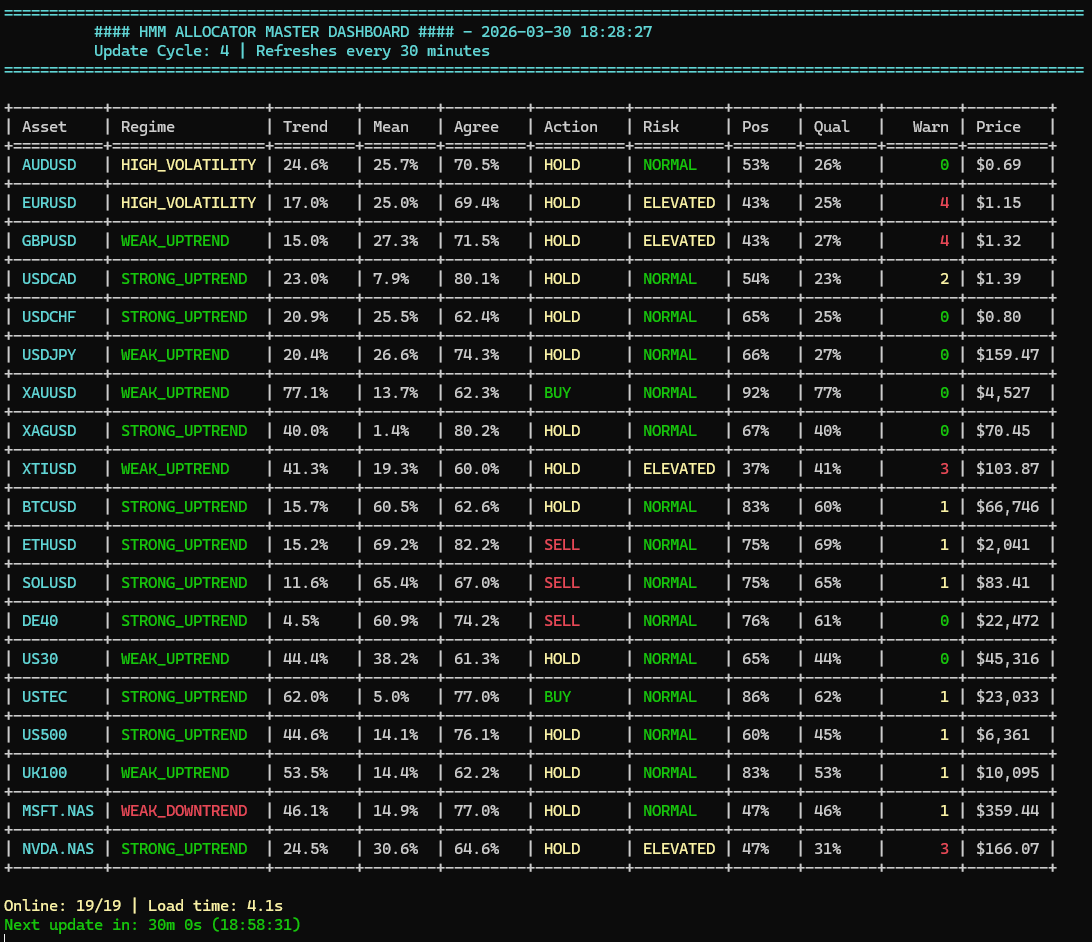Click SELL action in DE40 row
The height and width of the screenshot is (942, 1092).
(561, 621)
